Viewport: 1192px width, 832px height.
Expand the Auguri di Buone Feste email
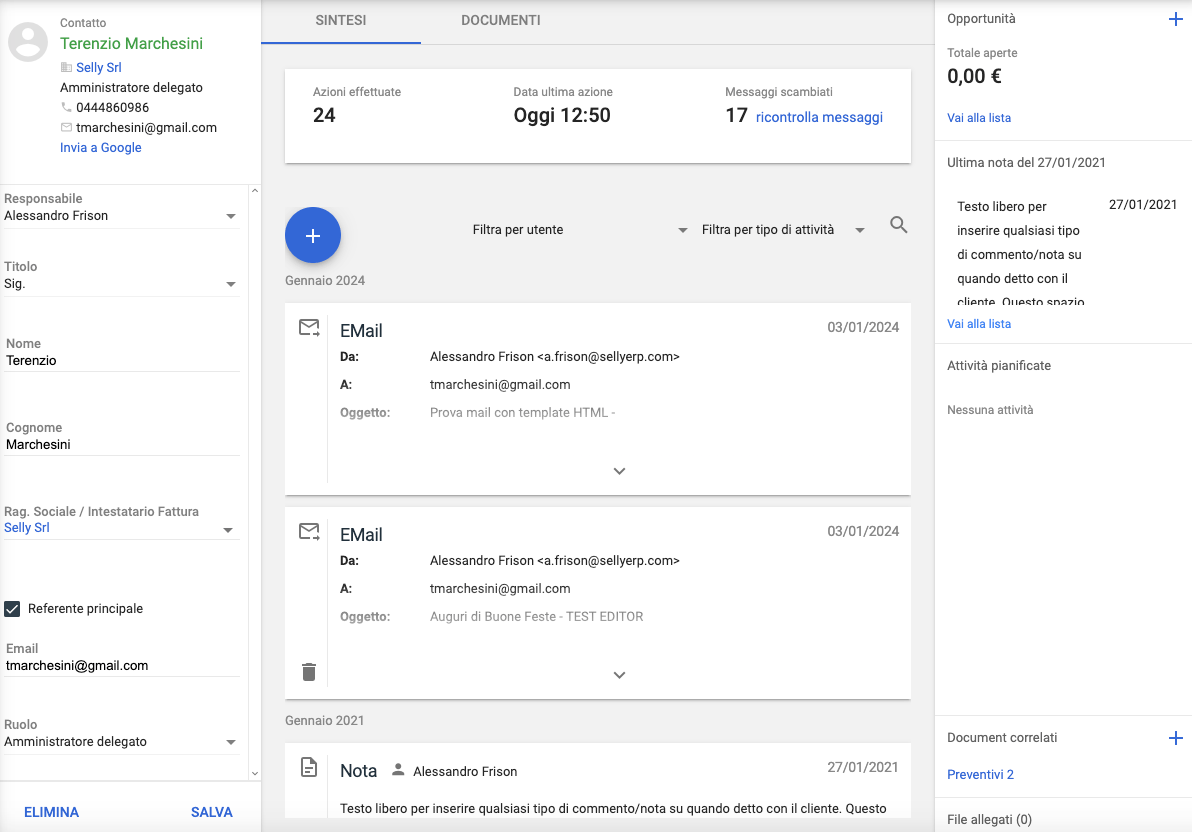[619, 675]
